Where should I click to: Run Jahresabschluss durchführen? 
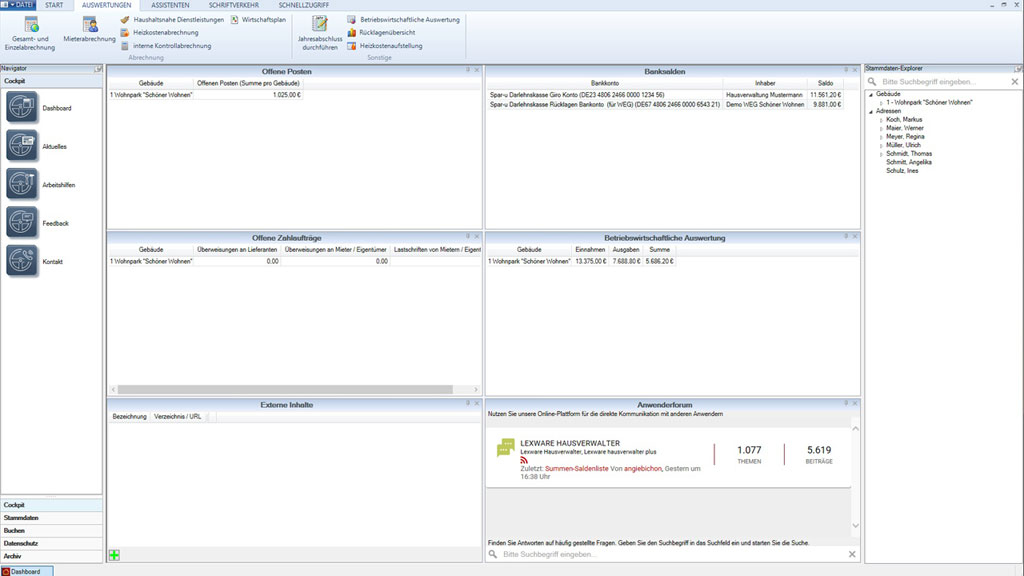321,31
